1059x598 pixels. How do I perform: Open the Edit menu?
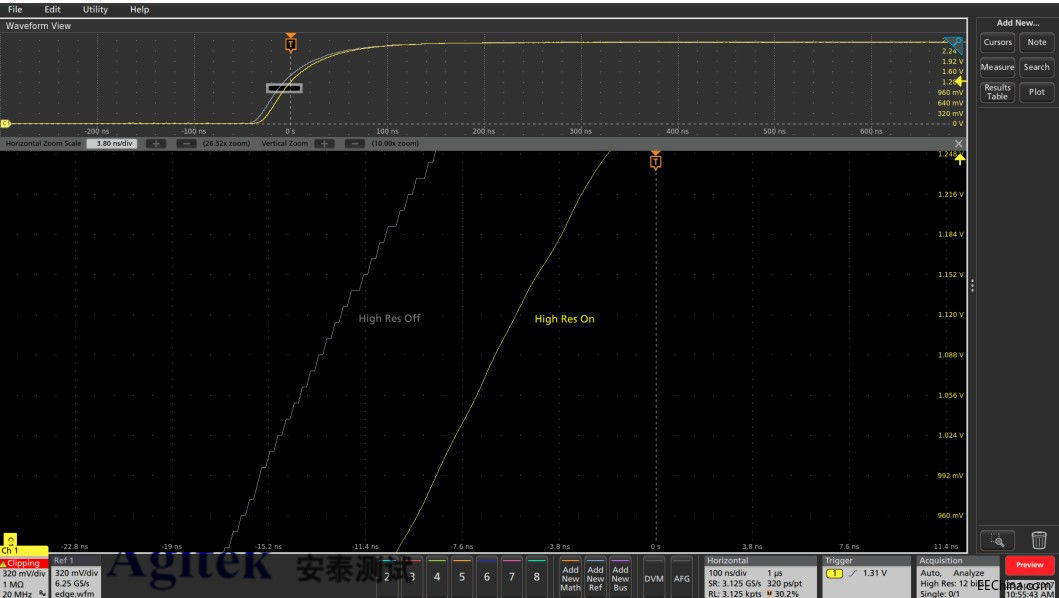pos(52,9)
